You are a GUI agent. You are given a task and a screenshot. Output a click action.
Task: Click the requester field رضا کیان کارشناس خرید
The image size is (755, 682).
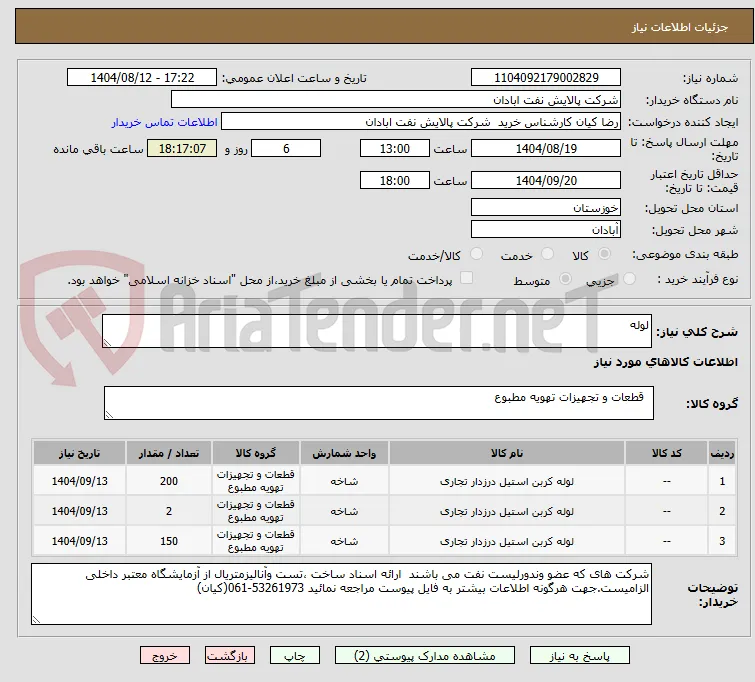point(421,122)
